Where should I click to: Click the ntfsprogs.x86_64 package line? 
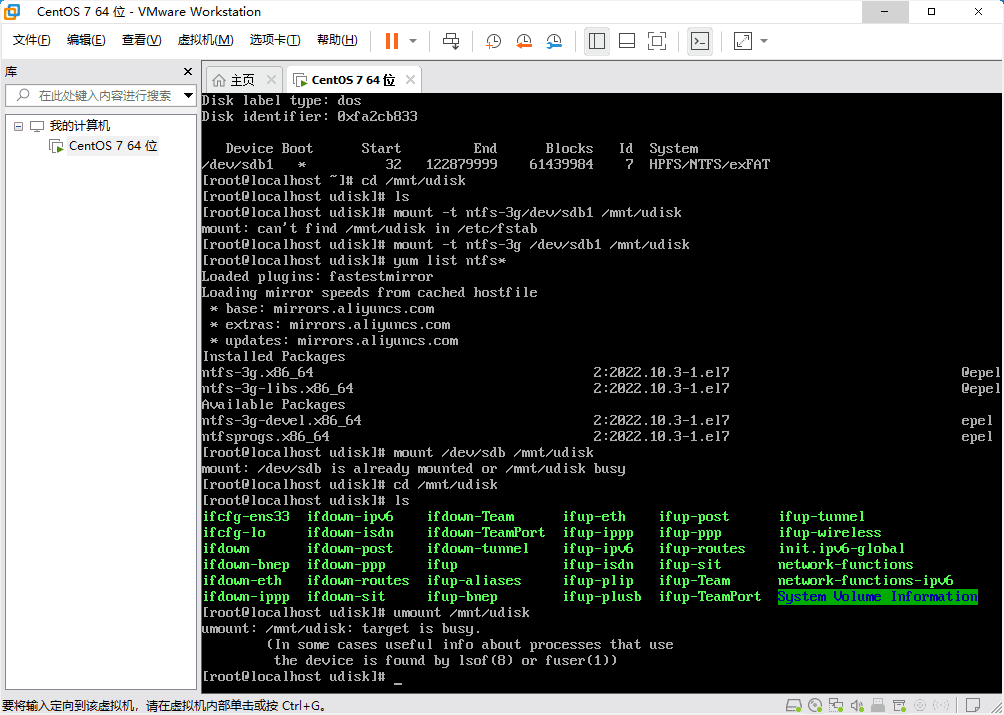click(x=266, y=437)
